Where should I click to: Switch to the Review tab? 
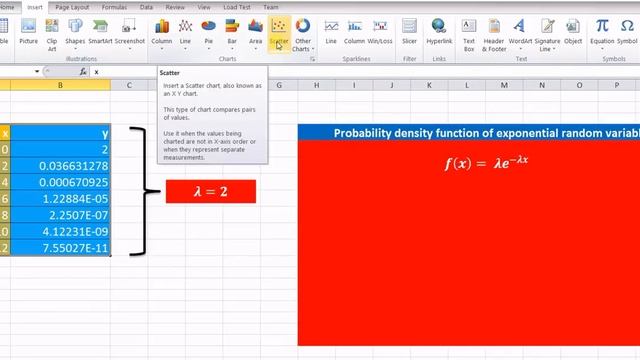click(175, 7)
